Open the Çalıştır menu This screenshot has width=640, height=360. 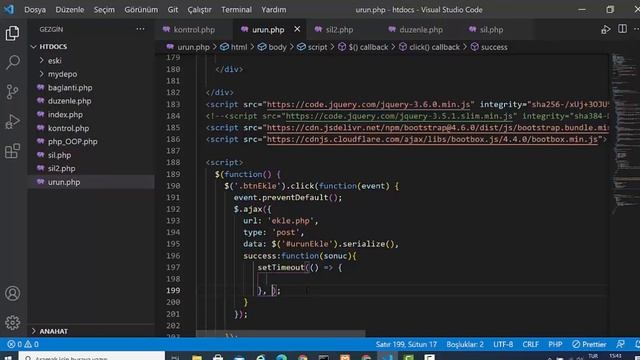tap(200, 9)
